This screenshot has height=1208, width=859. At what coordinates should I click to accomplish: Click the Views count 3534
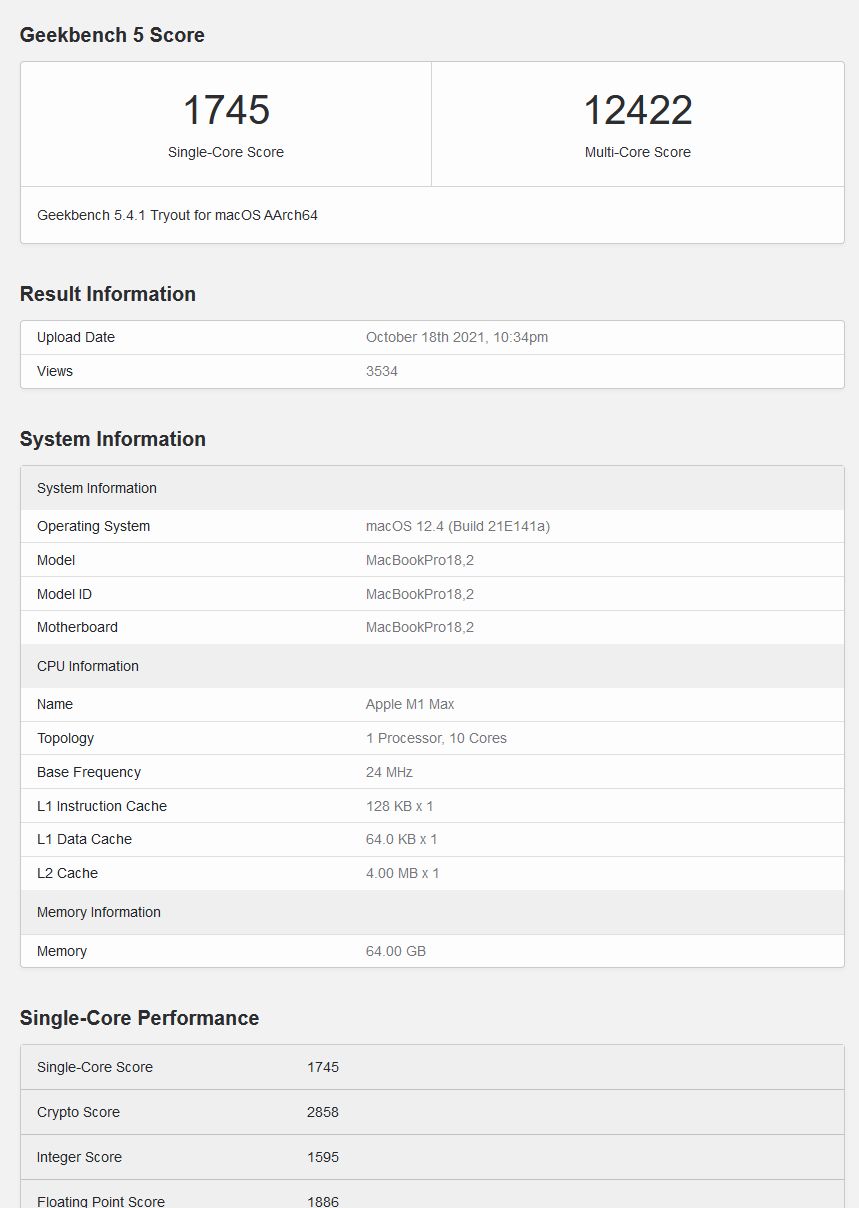tap(381, 371)
